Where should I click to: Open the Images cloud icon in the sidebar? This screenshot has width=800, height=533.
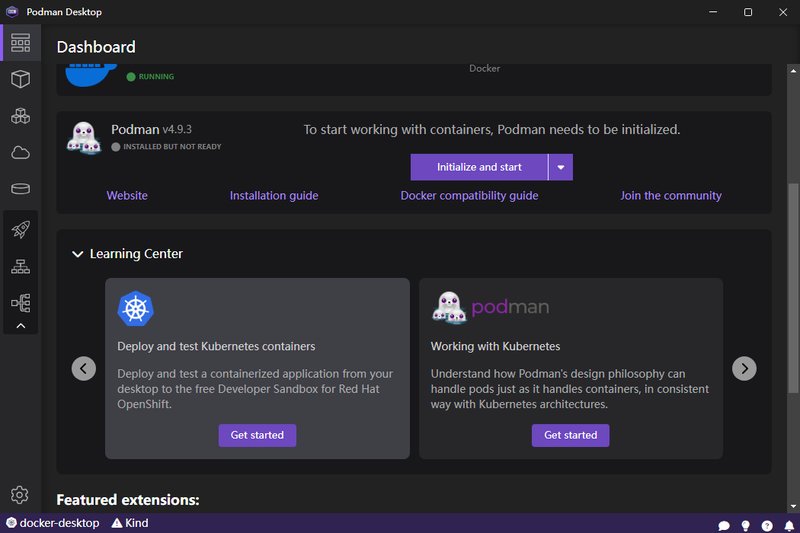[20, 152]
